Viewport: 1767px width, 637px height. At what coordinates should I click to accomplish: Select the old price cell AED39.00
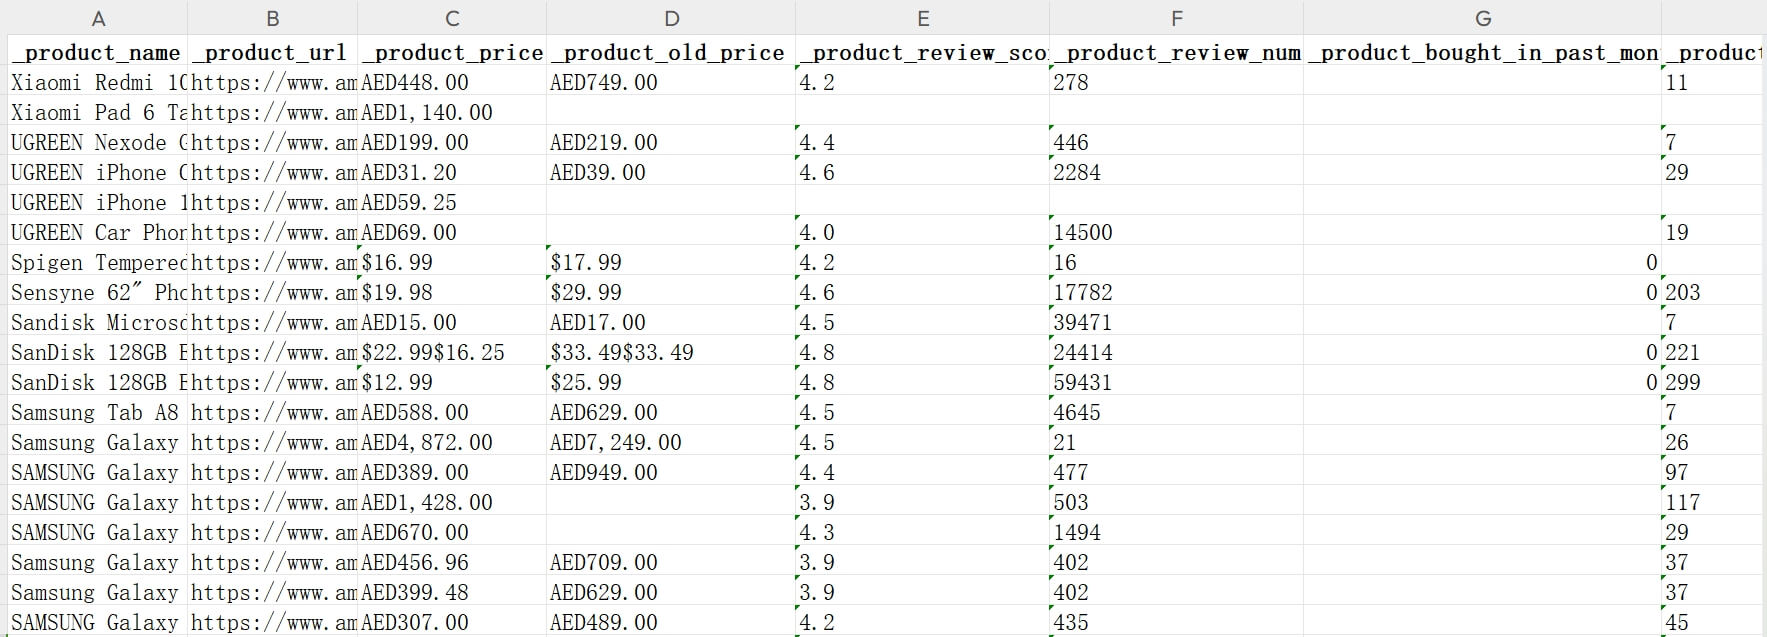pyautogui.click(x=672, y=172)
